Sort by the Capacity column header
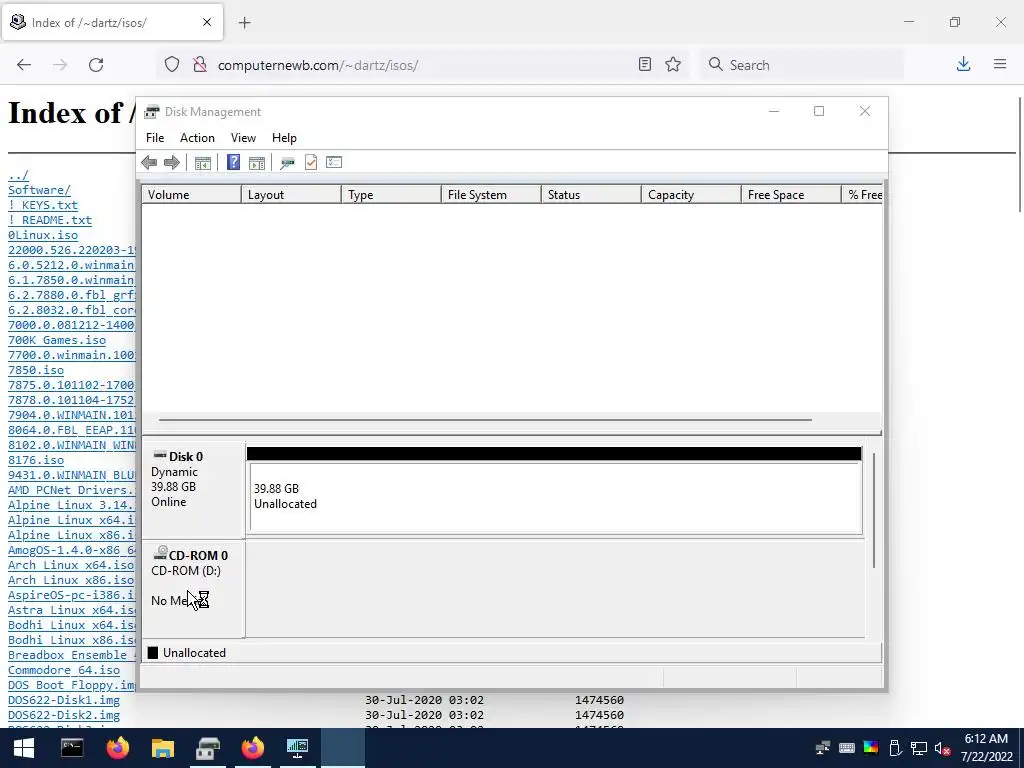Image resolution: width=1024 pixels, height=768 pixels. (x=691, y=195)
